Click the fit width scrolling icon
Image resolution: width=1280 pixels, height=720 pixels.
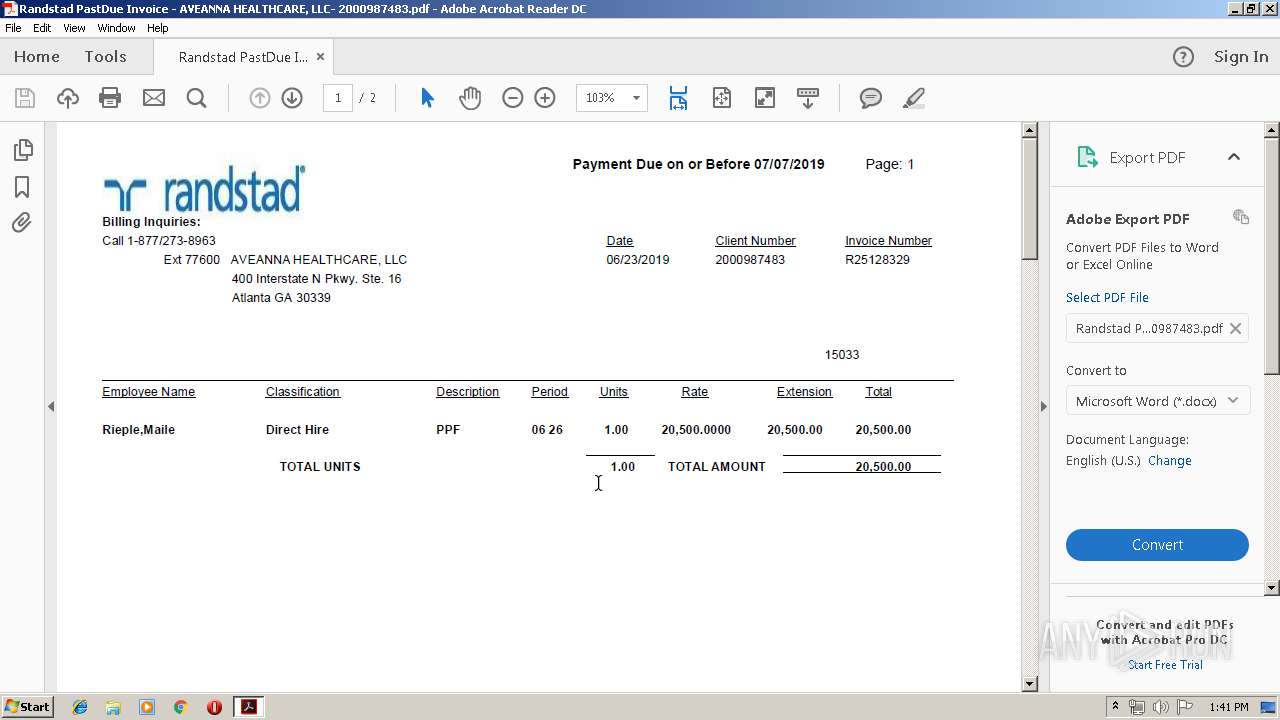(x=678, y=98)
